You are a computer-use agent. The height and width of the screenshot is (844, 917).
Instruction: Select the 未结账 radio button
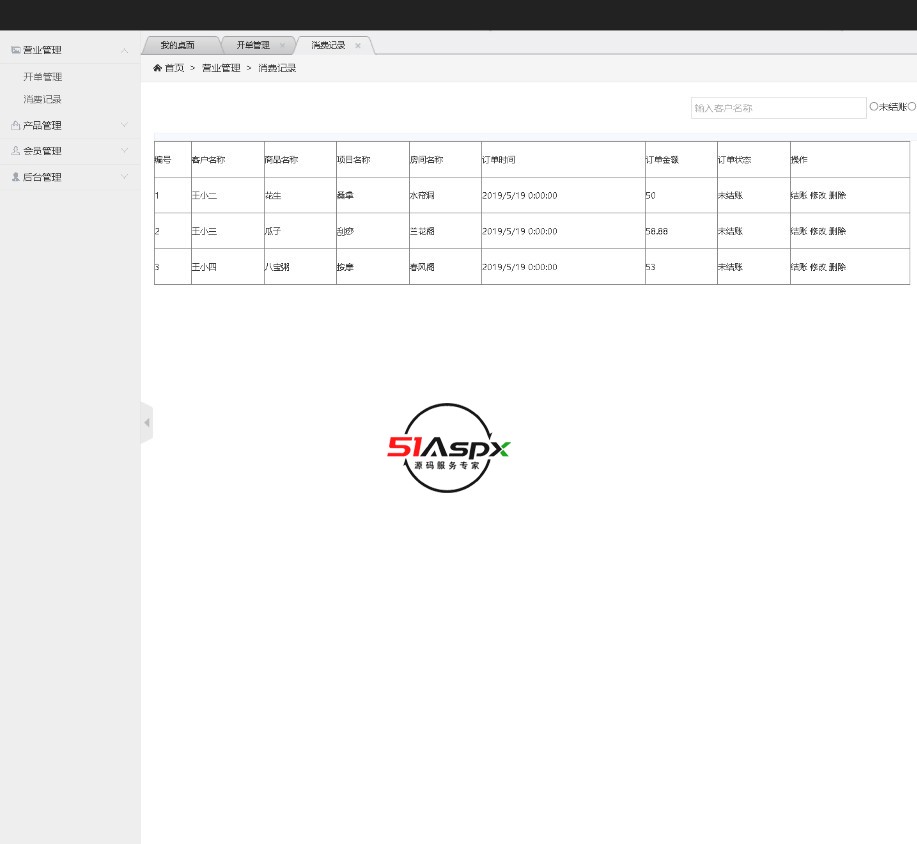point(874,106)
